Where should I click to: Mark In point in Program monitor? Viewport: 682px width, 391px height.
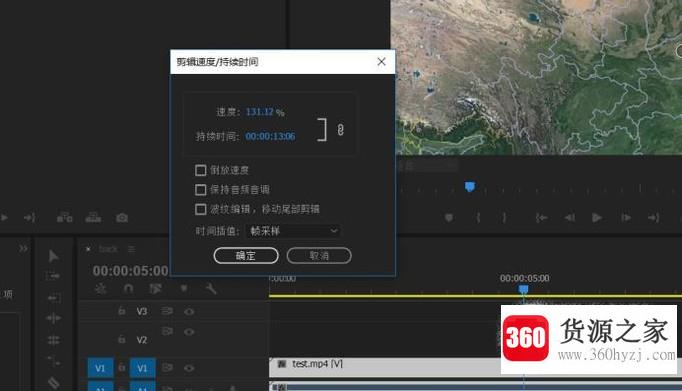click(x=478, y=217)
